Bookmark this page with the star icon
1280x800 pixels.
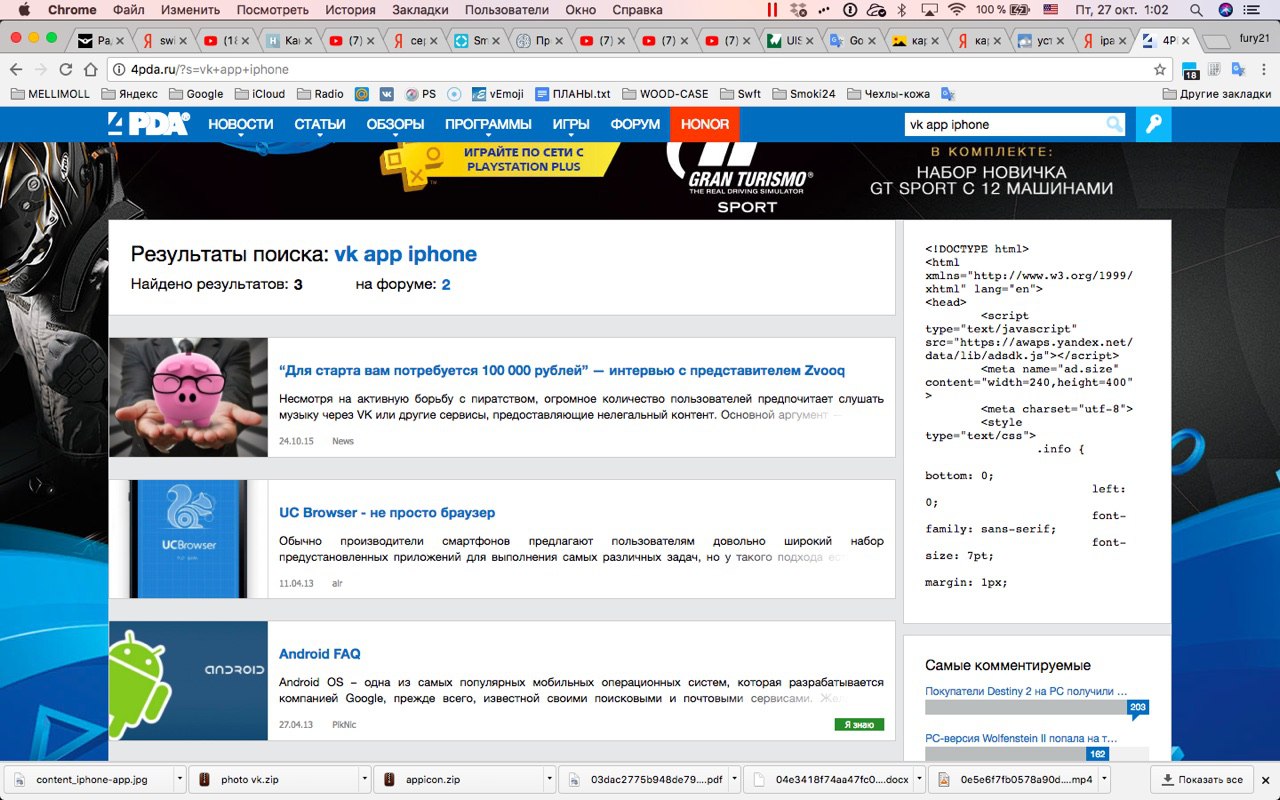tap(1160, 70)
